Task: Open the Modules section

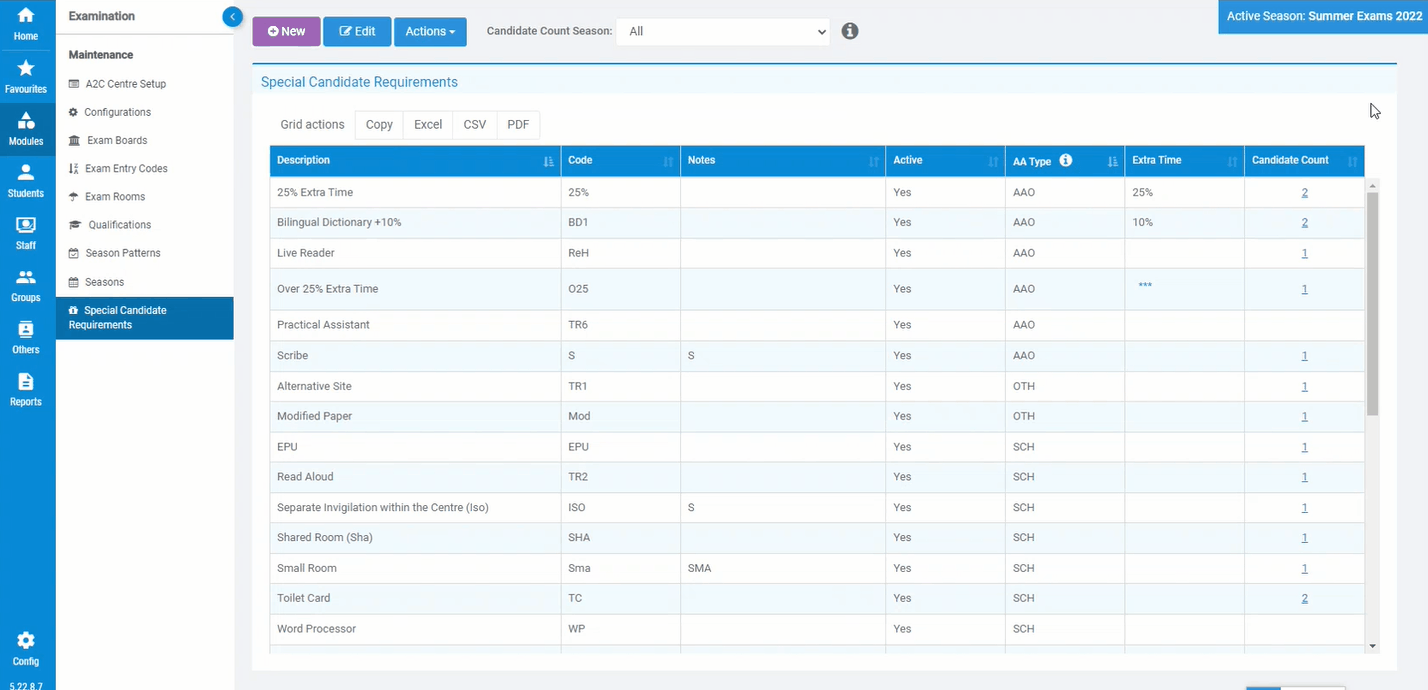Action: pyautogui.click(x=26, y=128)
